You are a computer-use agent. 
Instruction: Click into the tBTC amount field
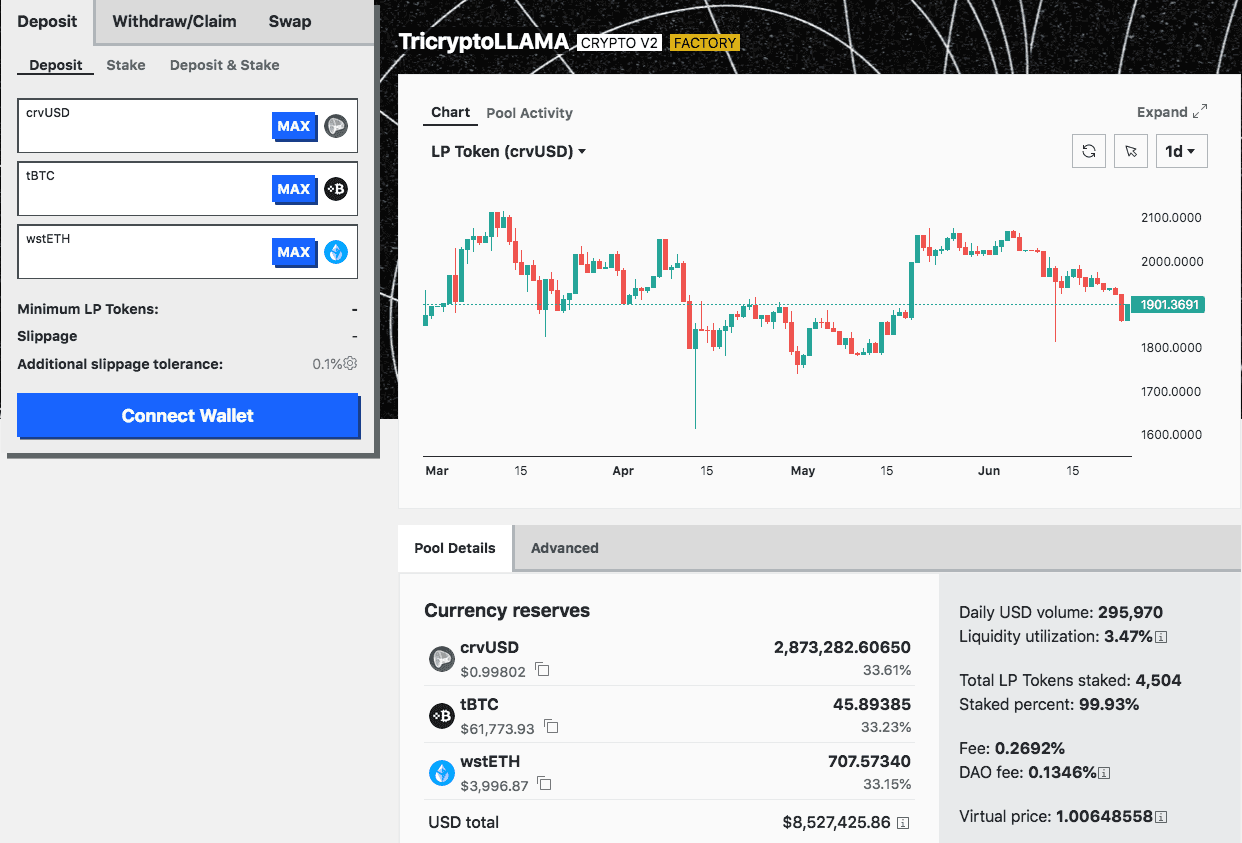[x=145, y=194]
